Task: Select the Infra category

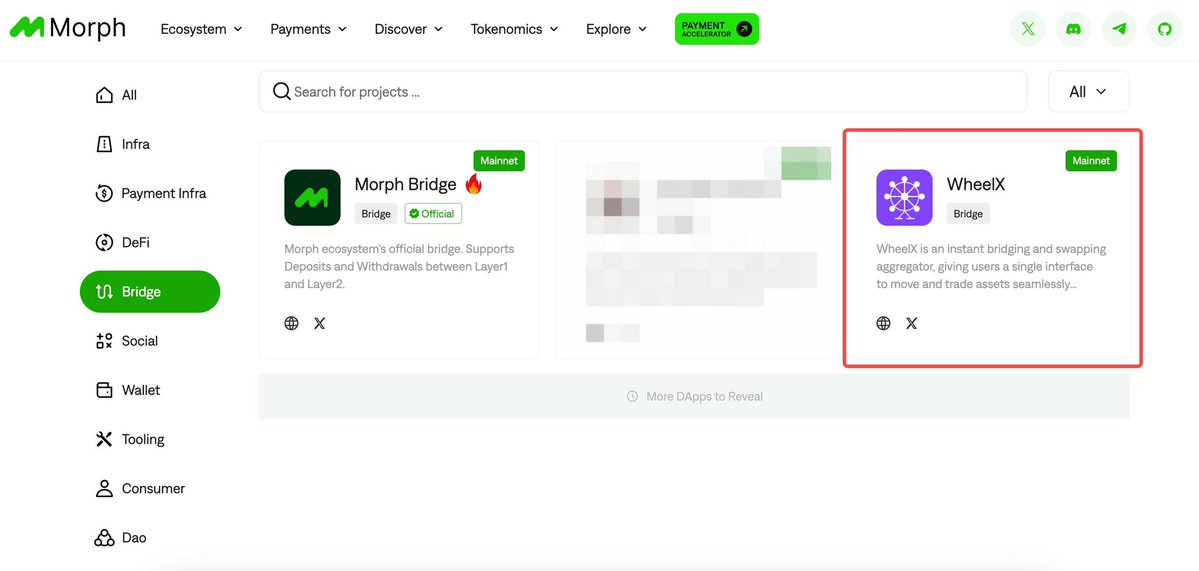Action: pyautogui.click(x=122, y=144)
